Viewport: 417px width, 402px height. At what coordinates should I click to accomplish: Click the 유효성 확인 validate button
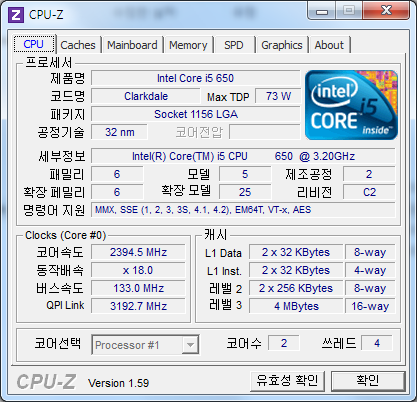point(287,381)
